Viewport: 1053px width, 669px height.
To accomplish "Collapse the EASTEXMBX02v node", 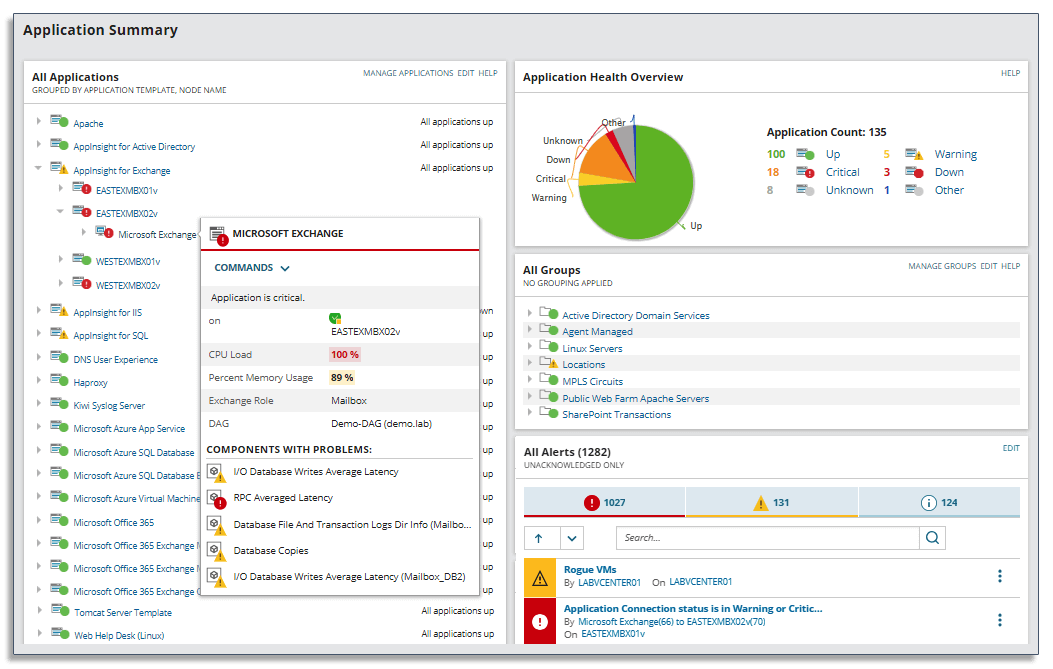I will (60, 211).
